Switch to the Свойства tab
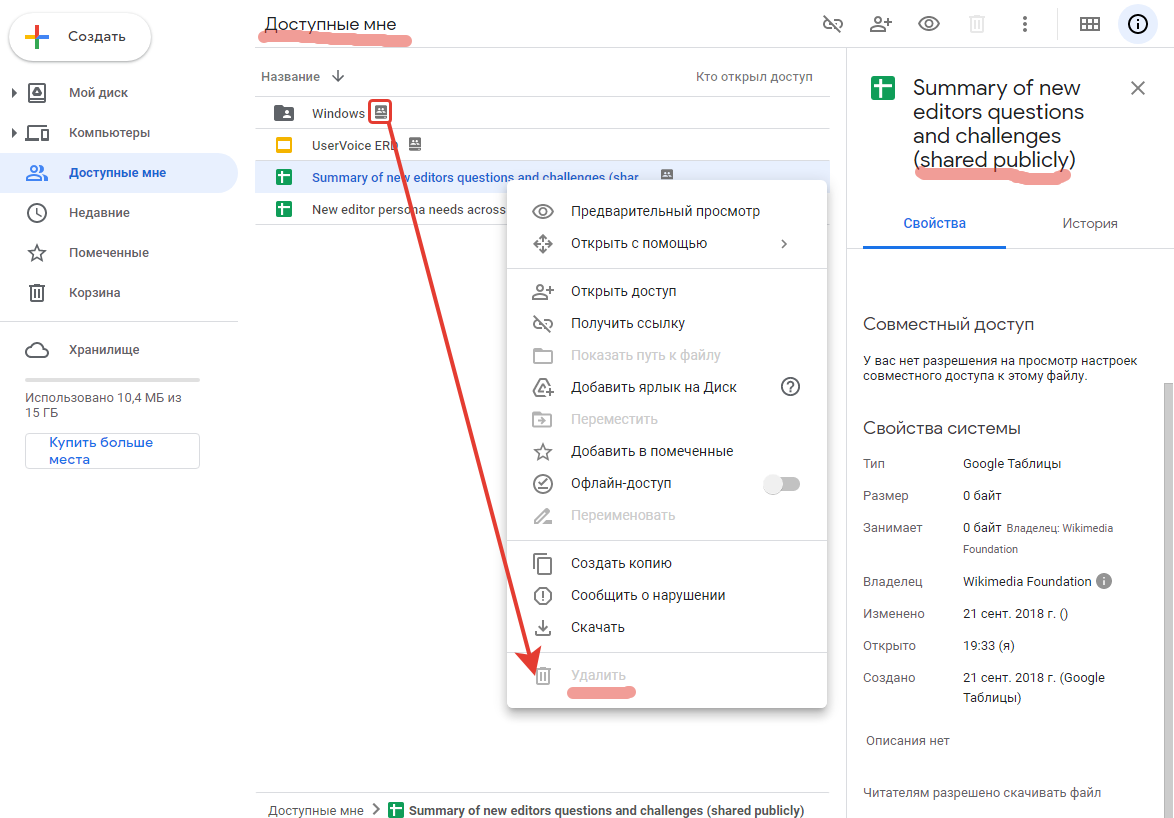The width and height of the screenshot is (1174, 818). click(934, 223)
